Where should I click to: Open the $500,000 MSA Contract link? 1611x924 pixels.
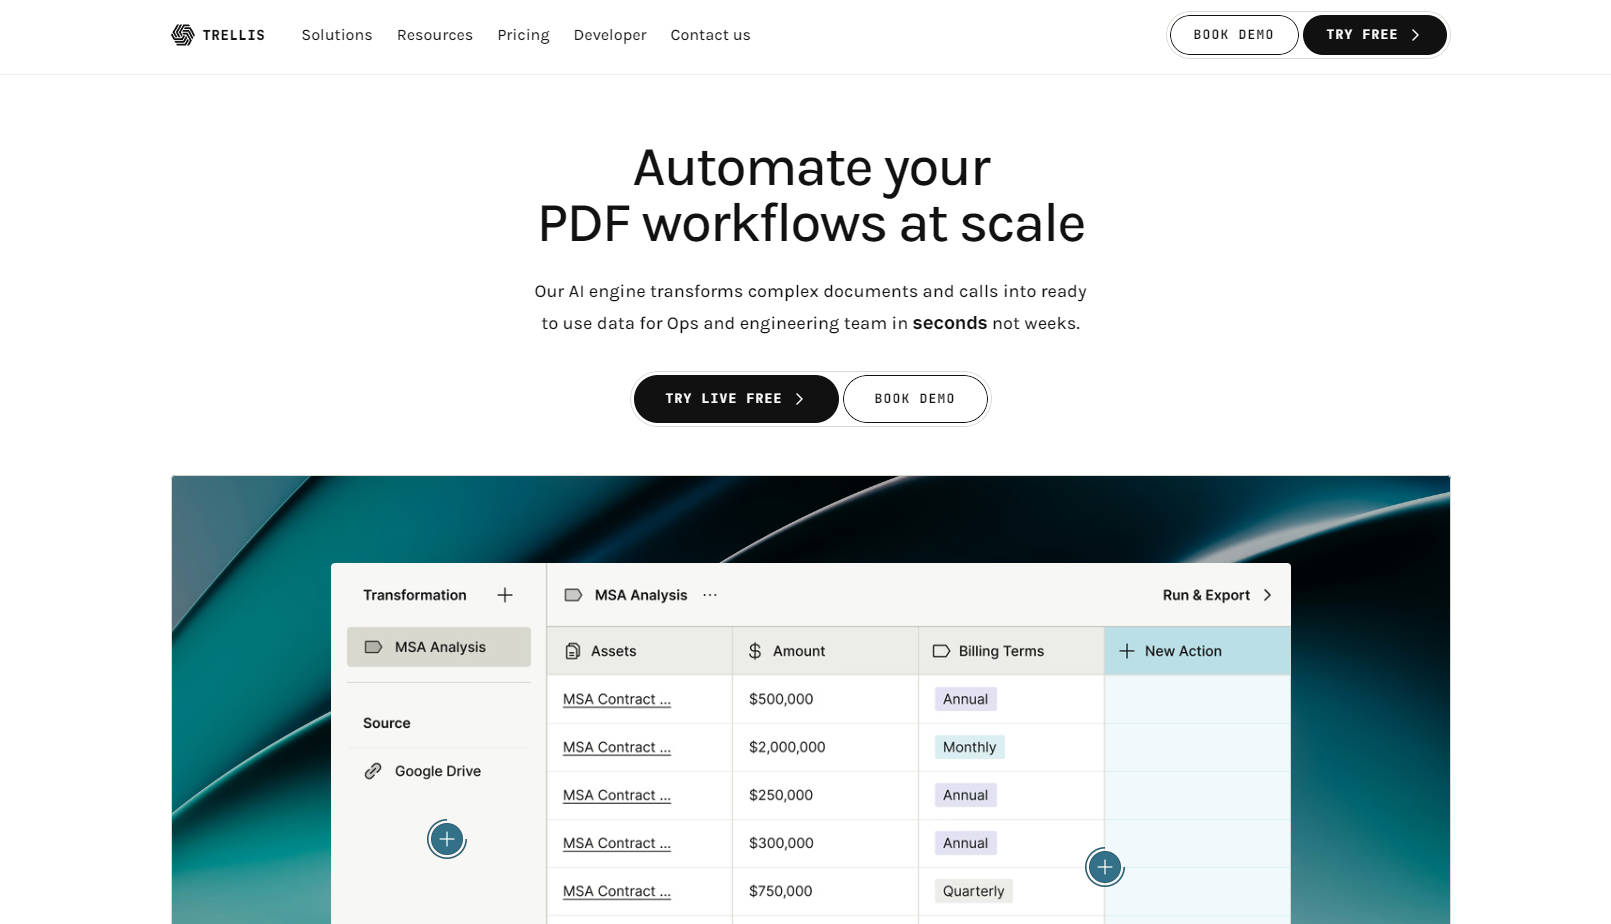point(616,699)
